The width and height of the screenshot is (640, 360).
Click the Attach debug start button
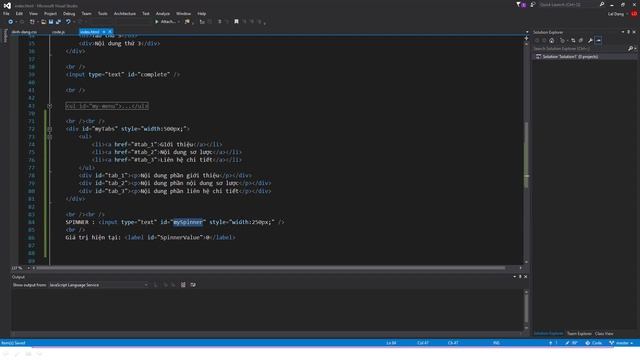tap(165, 22)
